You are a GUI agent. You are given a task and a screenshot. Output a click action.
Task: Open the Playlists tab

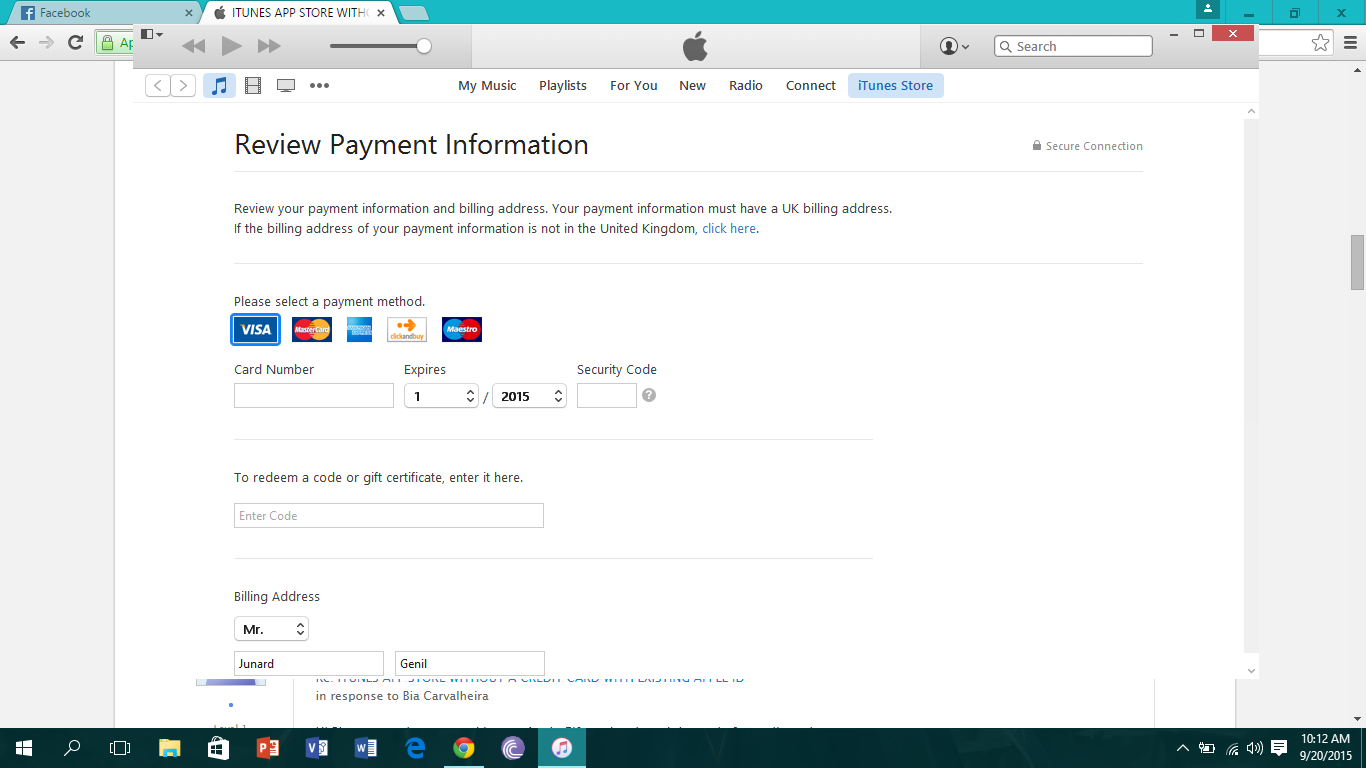[x=563, y=86]
